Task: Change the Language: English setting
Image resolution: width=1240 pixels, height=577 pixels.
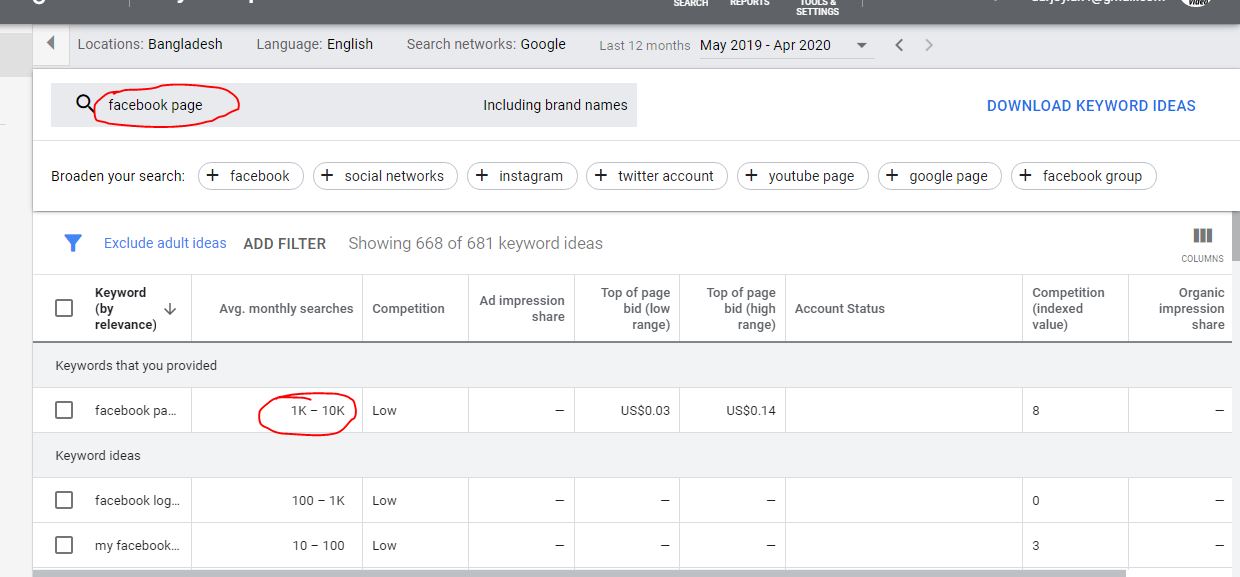Action: pyautogui.click(x=314, y=44)
